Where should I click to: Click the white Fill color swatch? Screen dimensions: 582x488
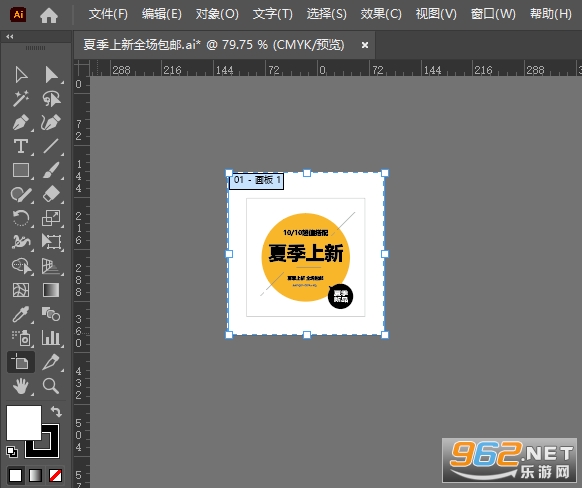(x=24, y=423)
